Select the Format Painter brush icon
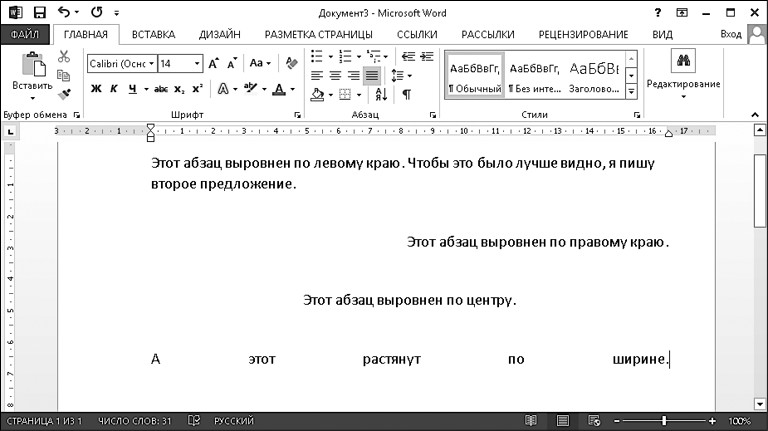This screenshot has height=431, width=768. coord(64,95)
